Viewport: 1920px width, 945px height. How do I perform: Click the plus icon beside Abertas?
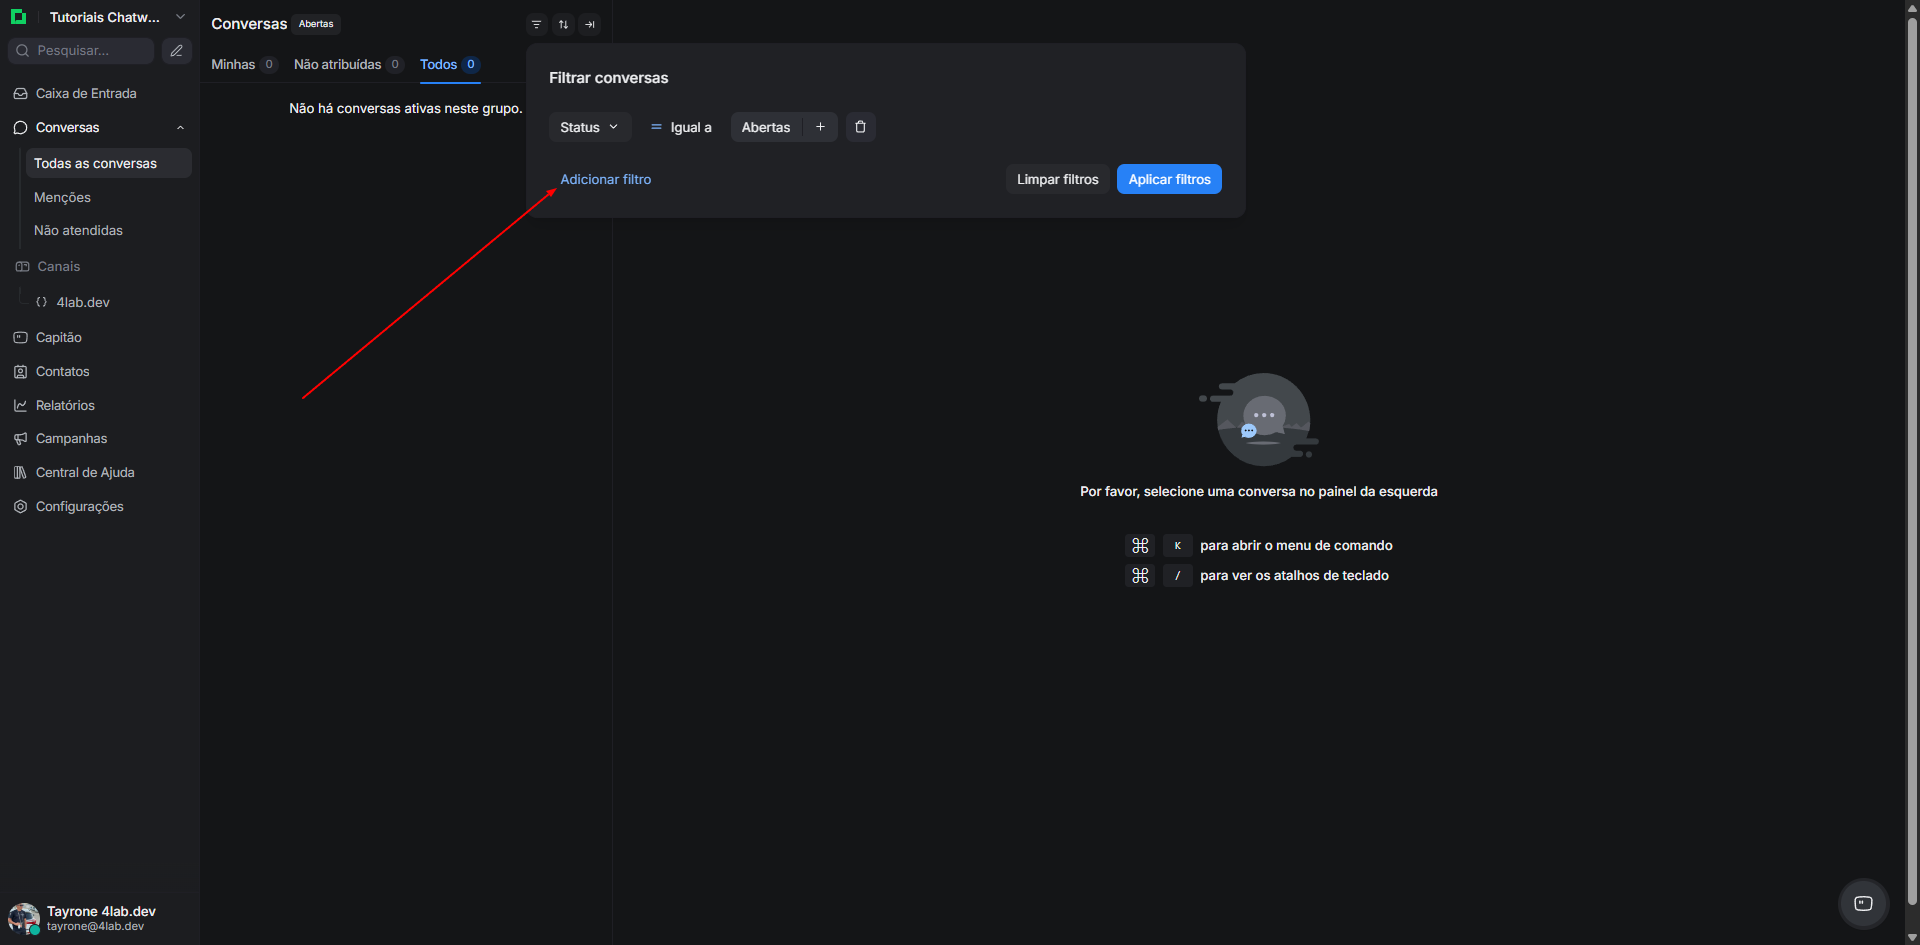click(x=820, y=127)
